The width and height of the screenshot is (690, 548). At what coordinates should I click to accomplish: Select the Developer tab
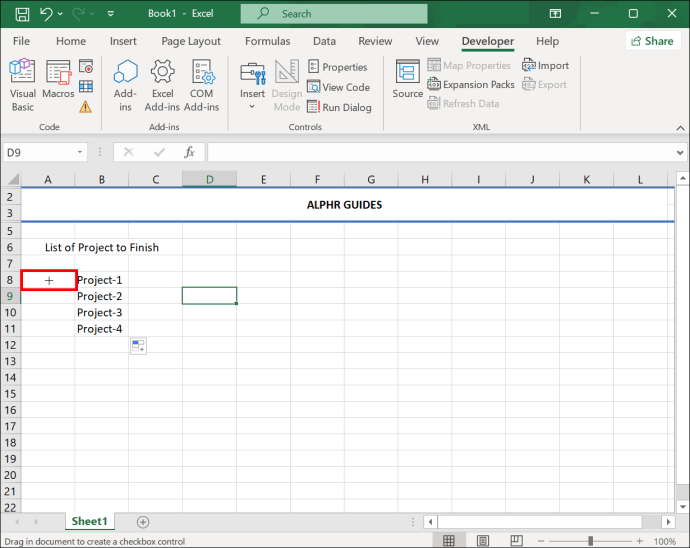coord(488,41)
